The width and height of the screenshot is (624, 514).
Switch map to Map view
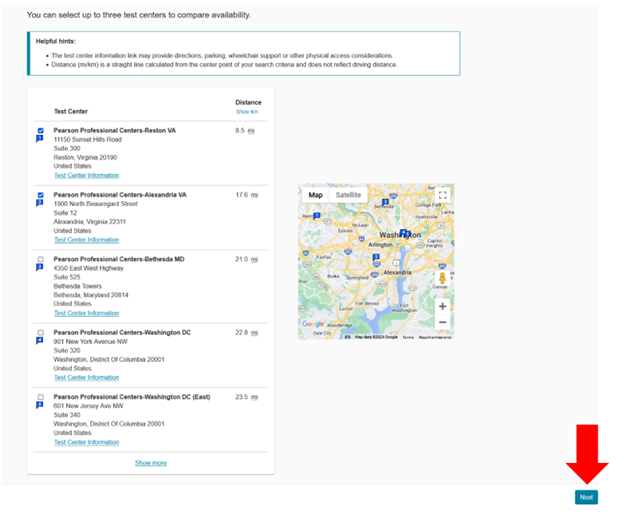coord(316,195)
